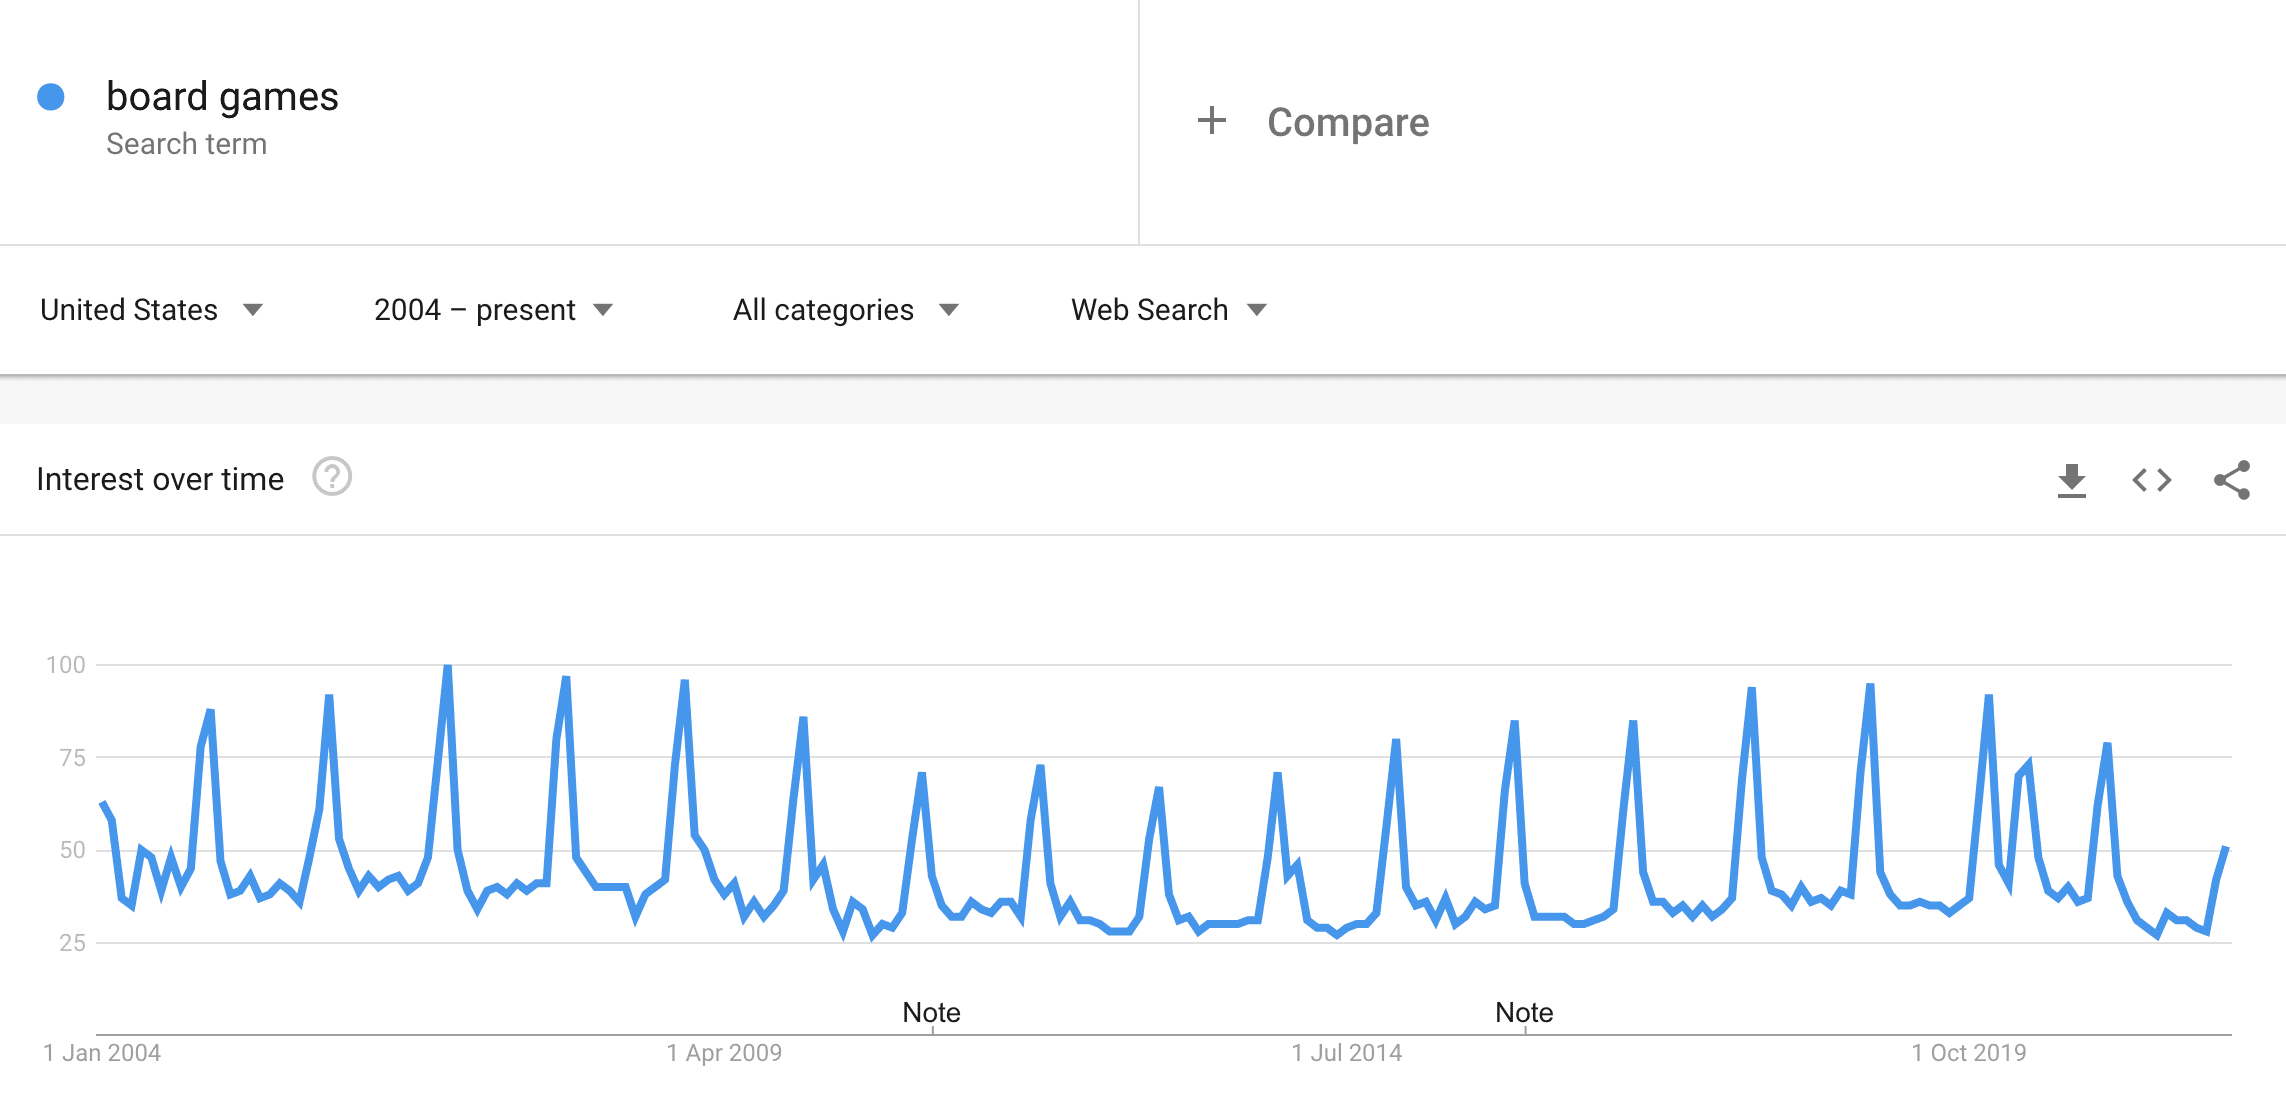Click the 1 Jan 2004 axis label
The width and height of the screenshot is (2286, 1104).
(x=102, y=1053)
